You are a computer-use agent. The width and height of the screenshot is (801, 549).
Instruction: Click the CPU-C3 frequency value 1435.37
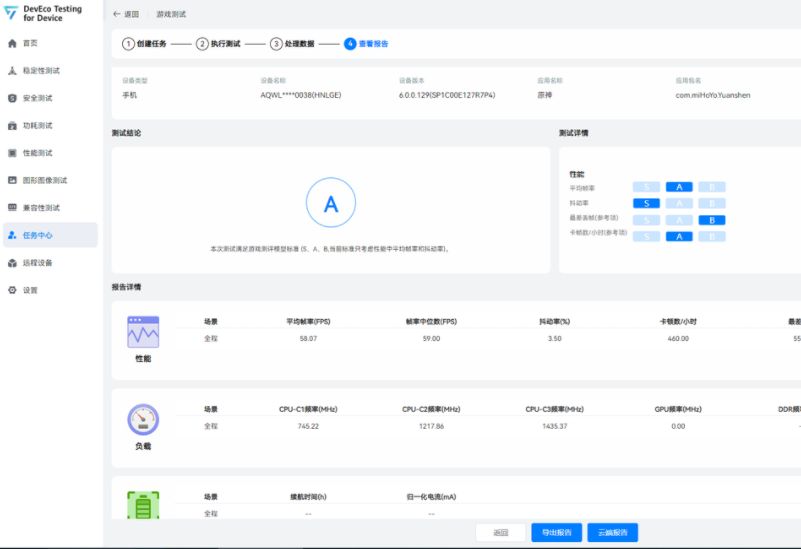(555, 426)
